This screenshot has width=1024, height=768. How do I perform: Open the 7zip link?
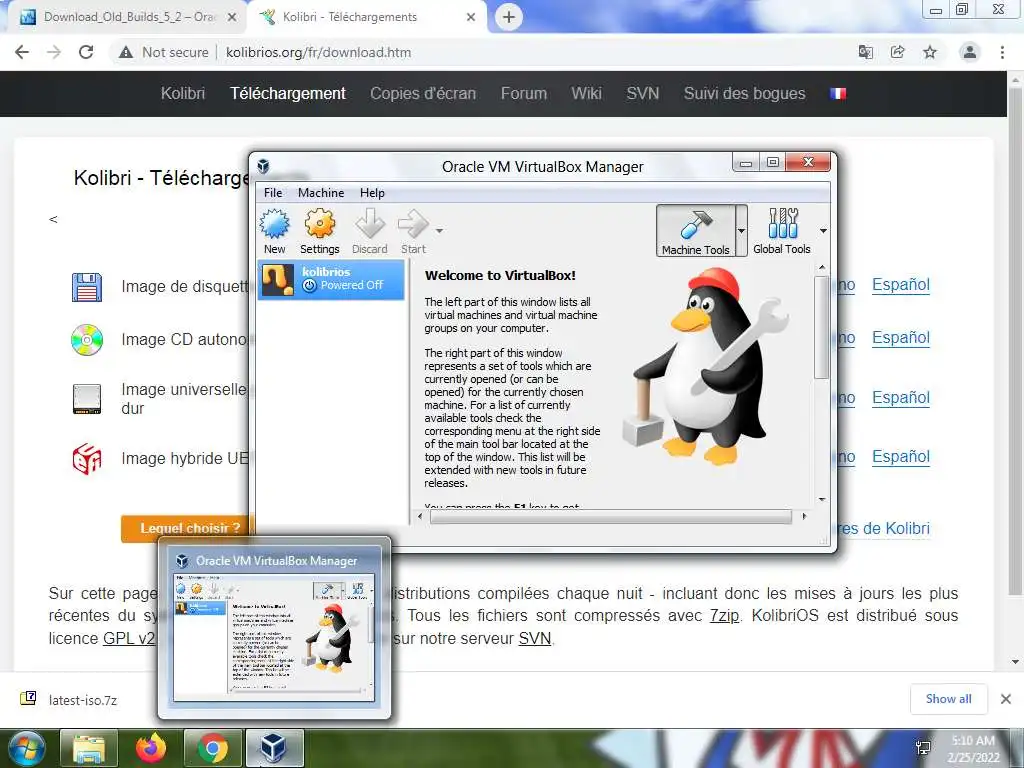click(724, 615)
